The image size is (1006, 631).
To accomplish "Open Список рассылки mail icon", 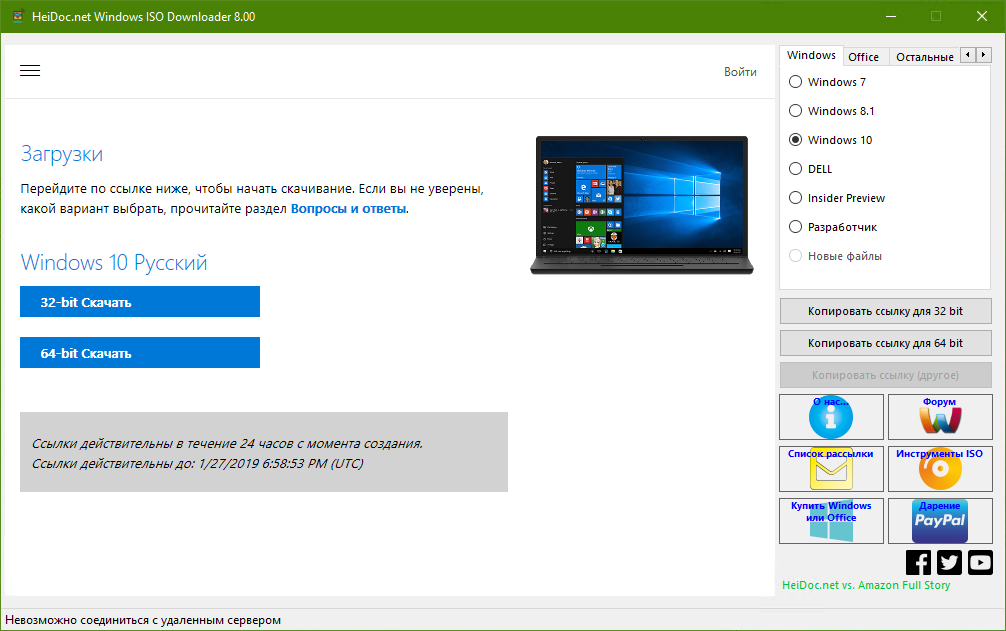I will pyautogui.click(x=831, y=469).
